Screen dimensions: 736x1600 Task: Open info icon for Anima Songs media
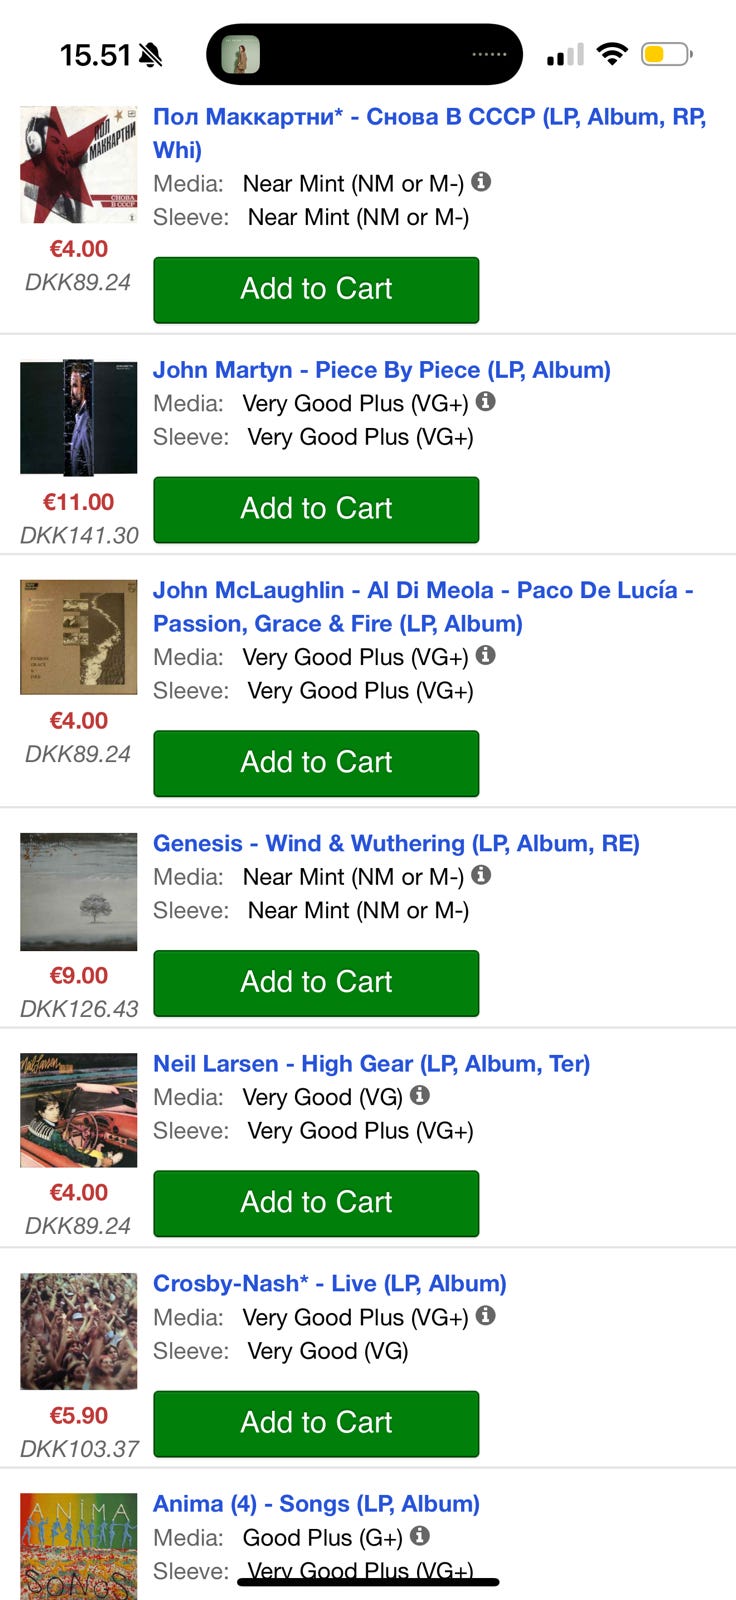(x=420, y=1535)
